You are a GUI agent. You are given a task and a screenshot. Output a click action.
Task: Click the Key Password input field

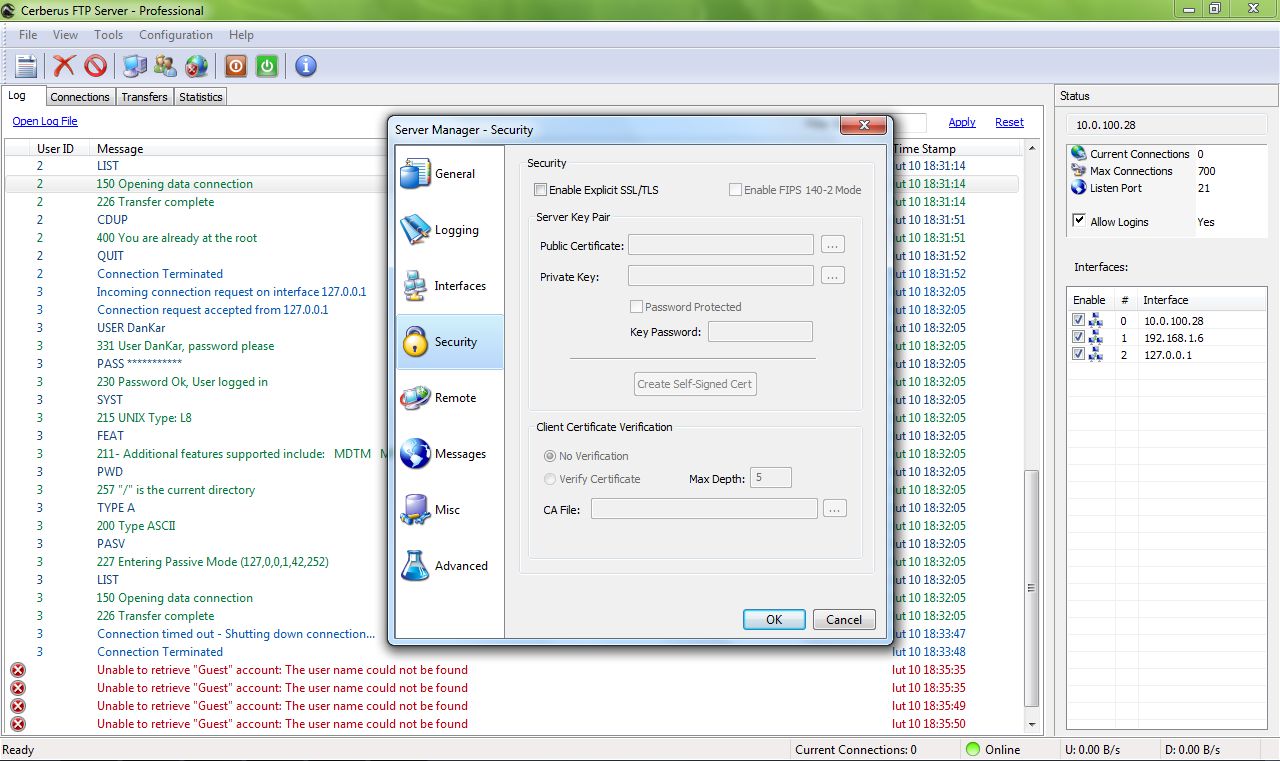point(760,331)
